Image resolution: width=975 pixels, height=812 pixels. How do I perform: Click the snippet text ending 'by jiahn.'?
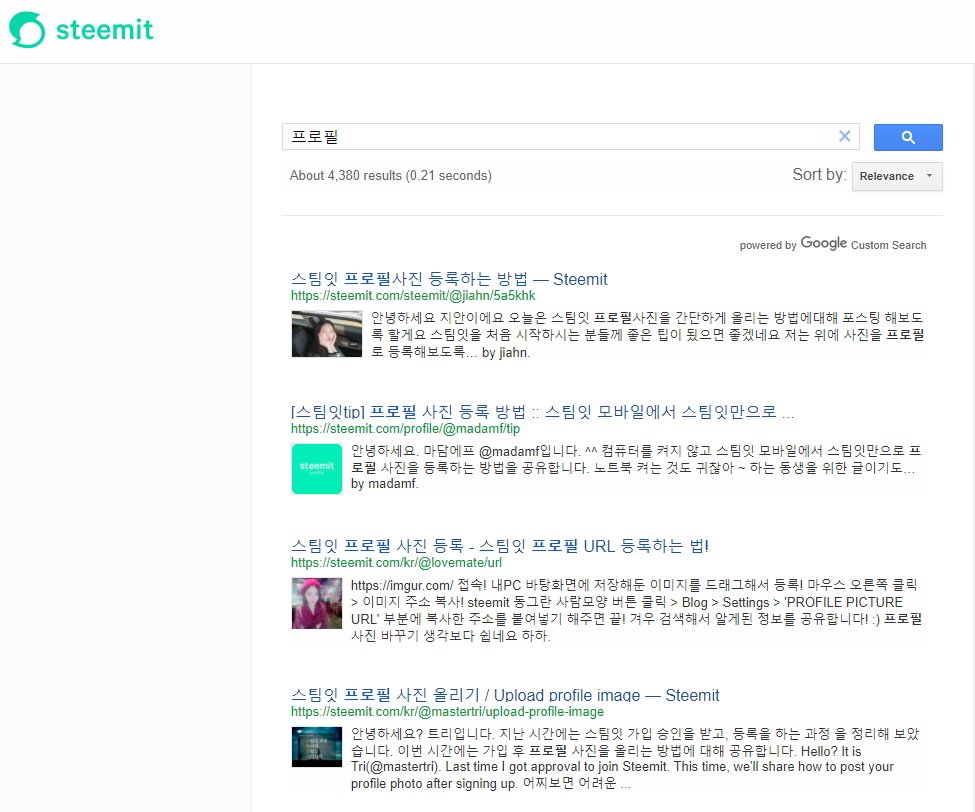point(647,335)
